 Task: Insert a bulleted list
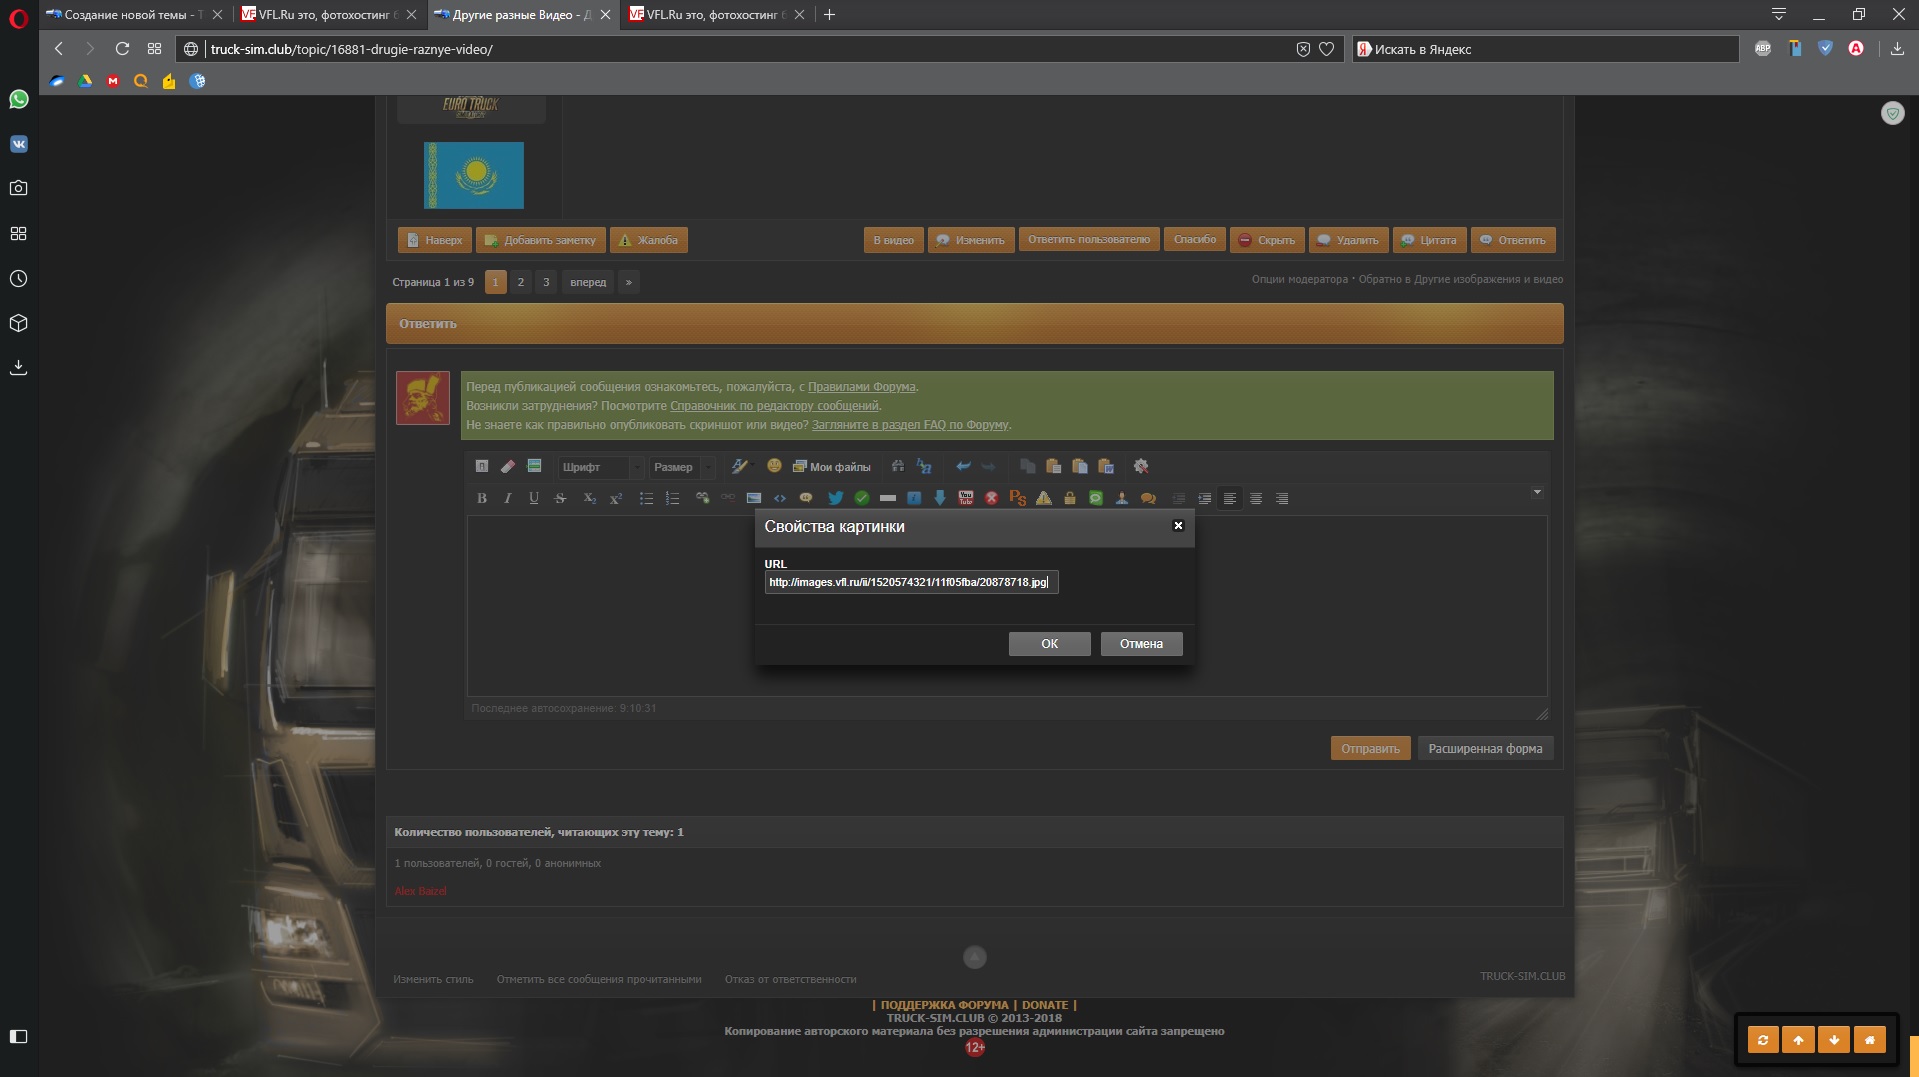coord(646,498)
